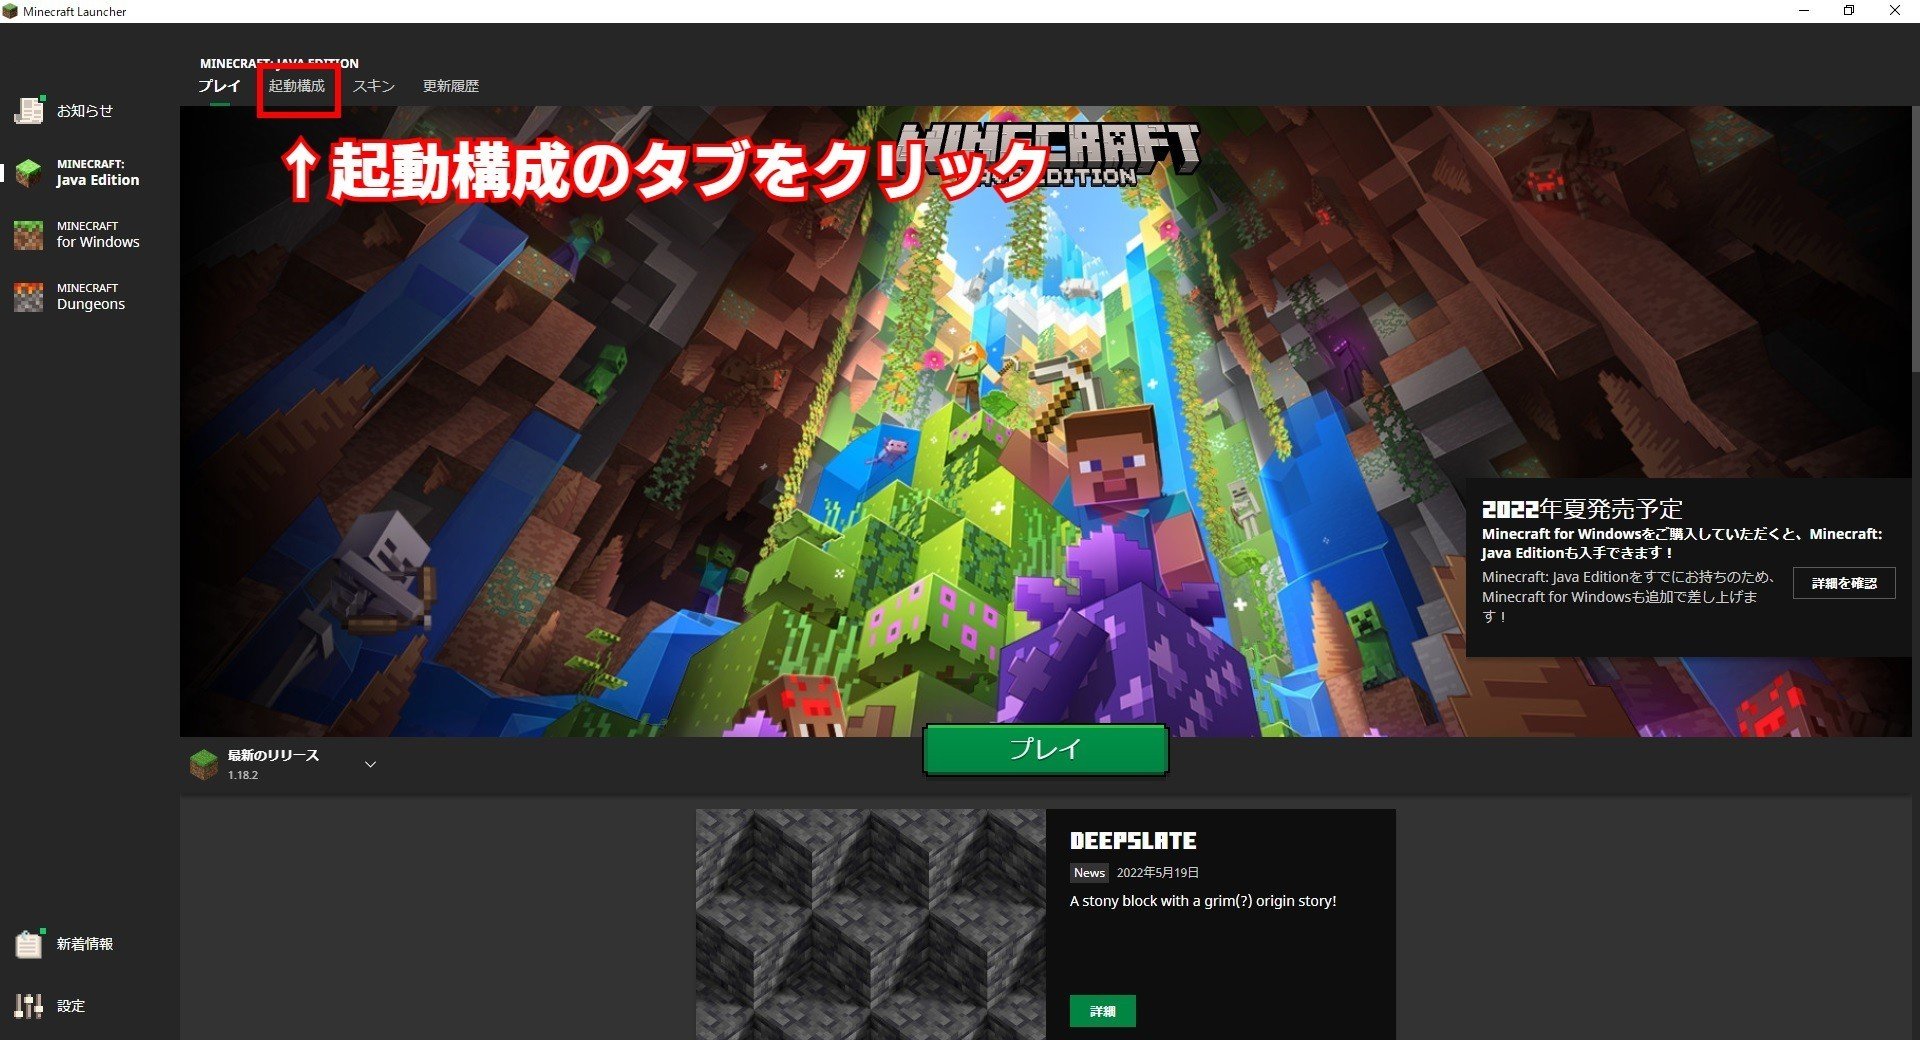Click the green プレイ button

[x=1045, y=749]
